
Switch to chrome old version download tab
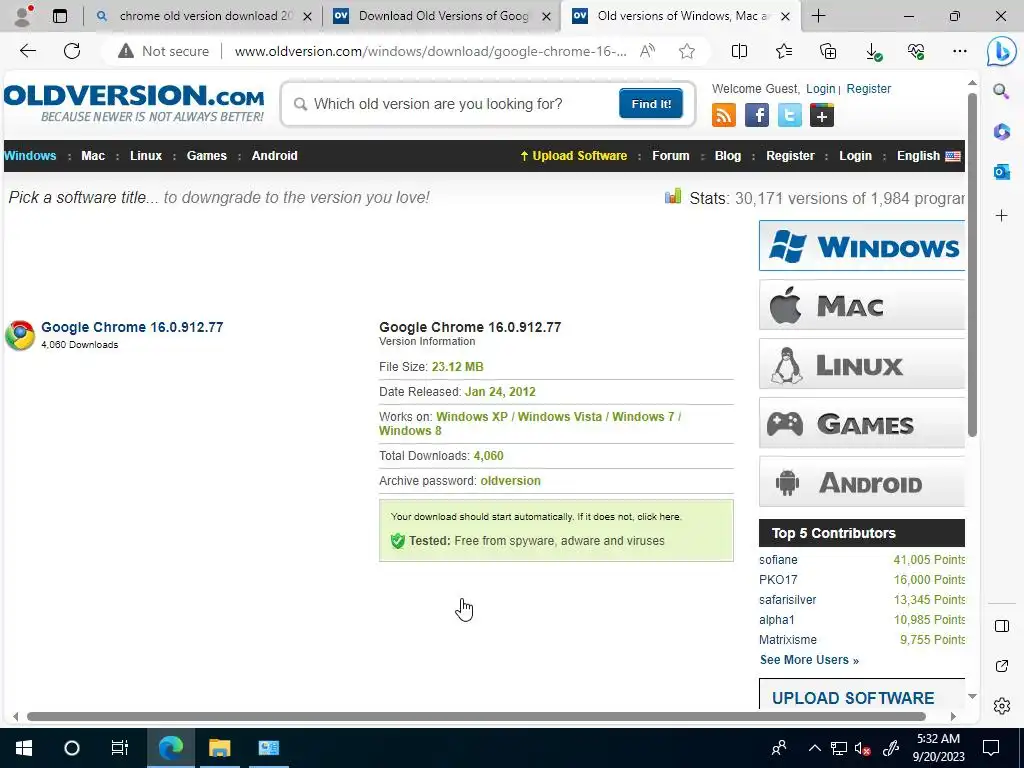pos(203,16)
